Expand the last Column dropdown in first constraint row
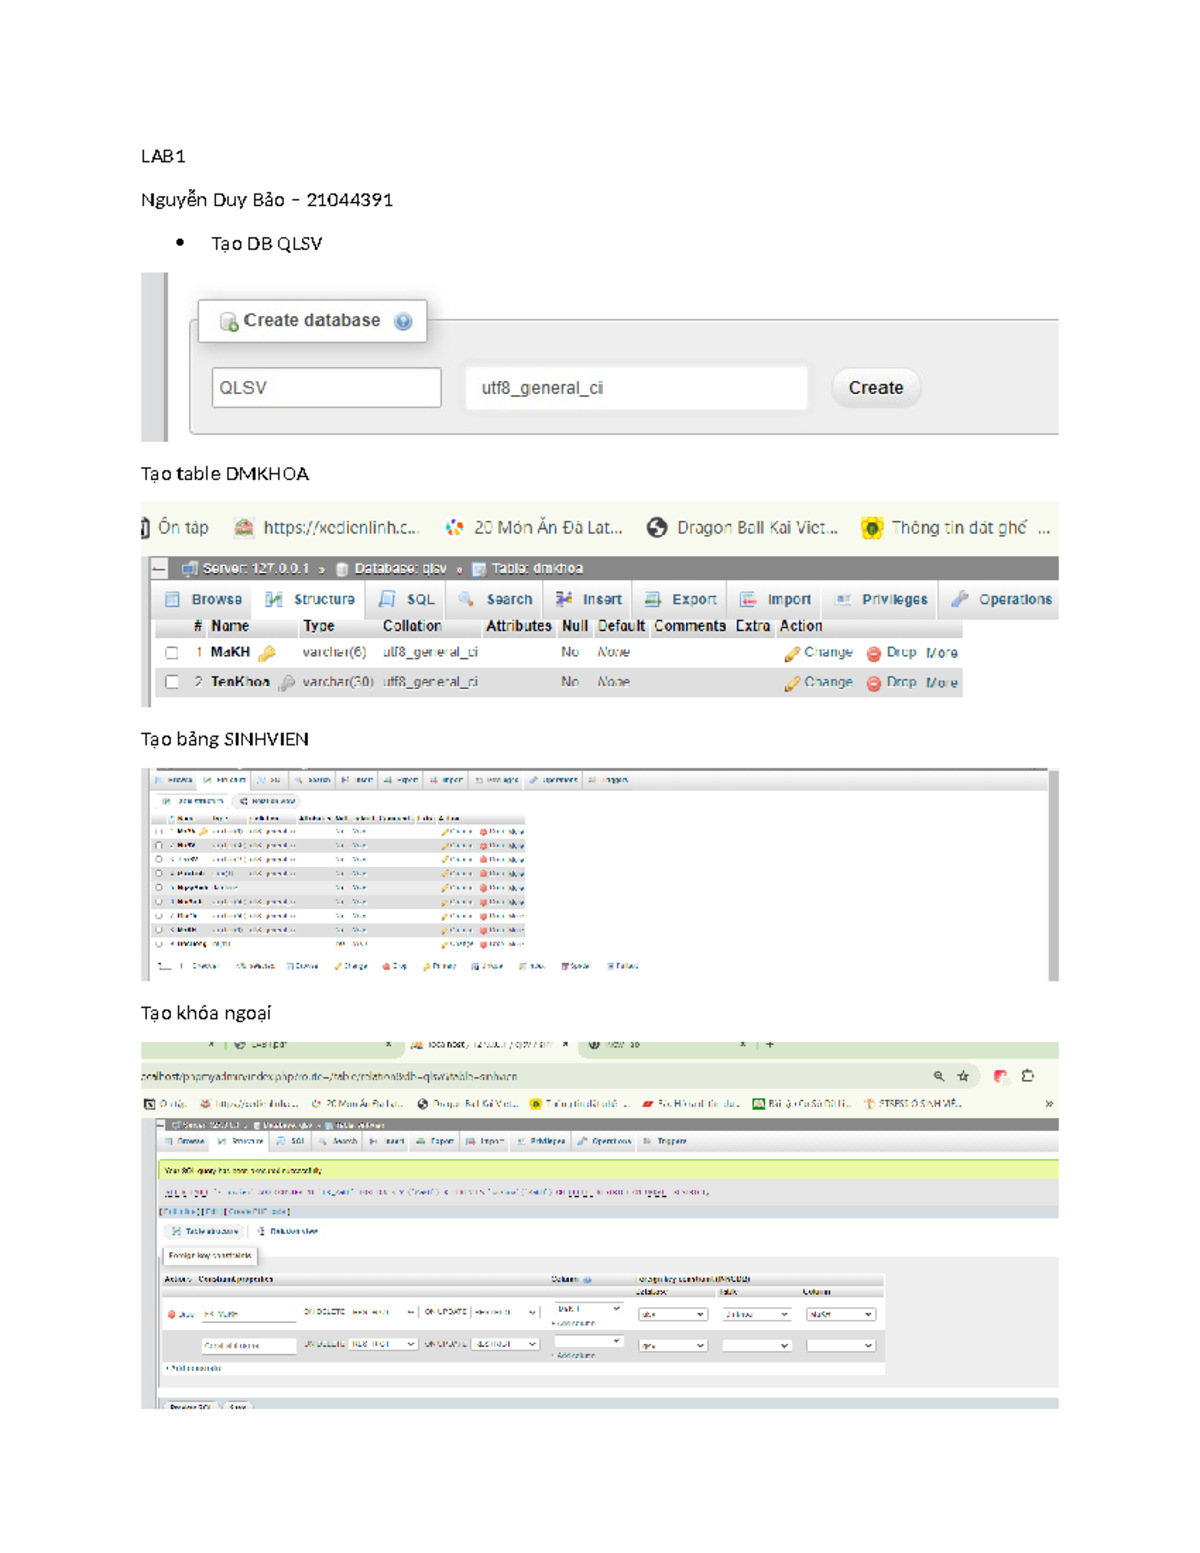This screenshot has height=1553, width=1200. click(x=840, y=1314)
